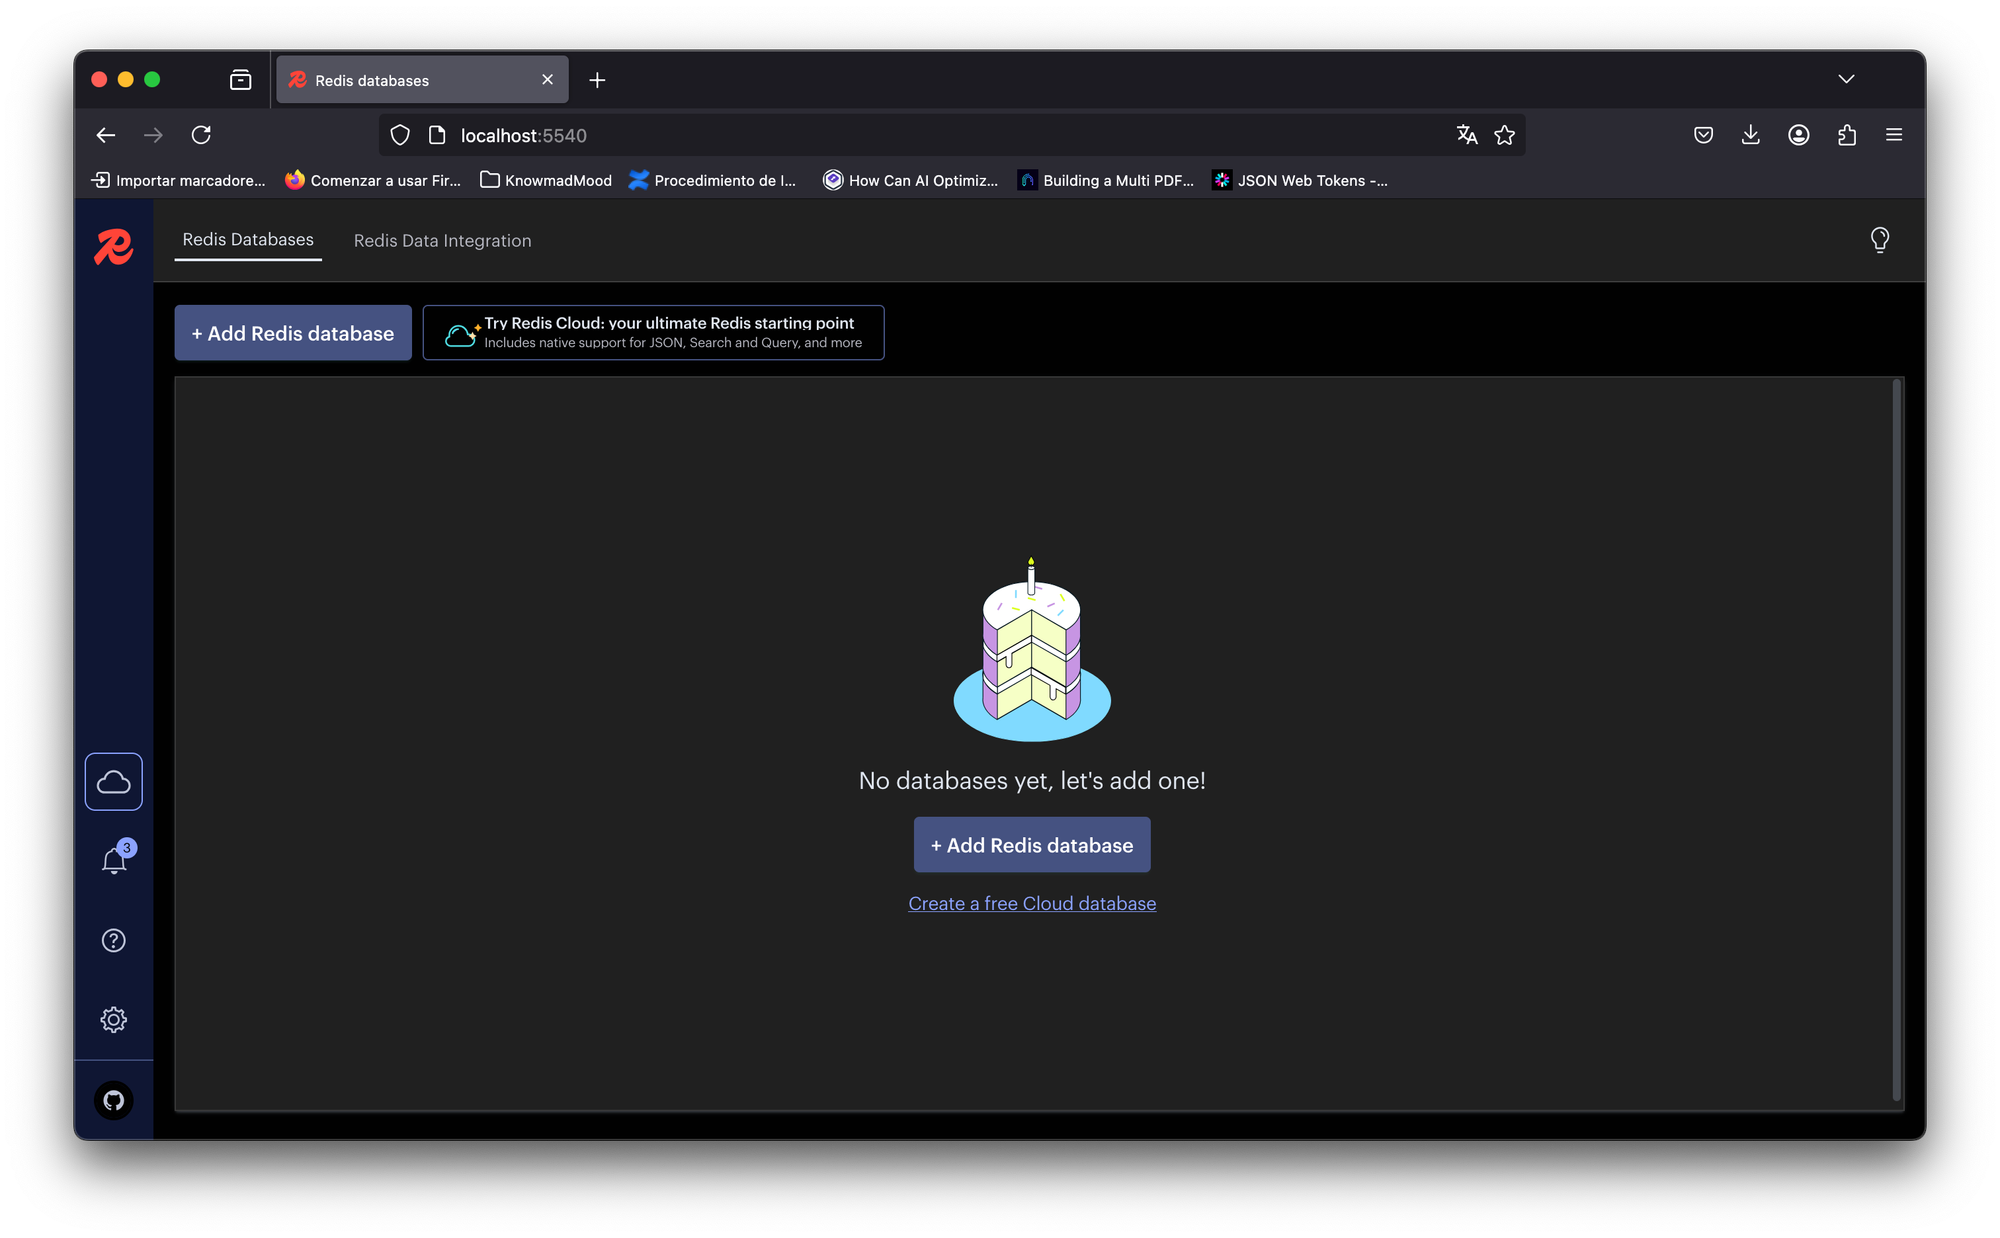The image size is (2000, 1238).
Task: Switch to Redis Data Integration tab
Action: [x=442, y=241]
